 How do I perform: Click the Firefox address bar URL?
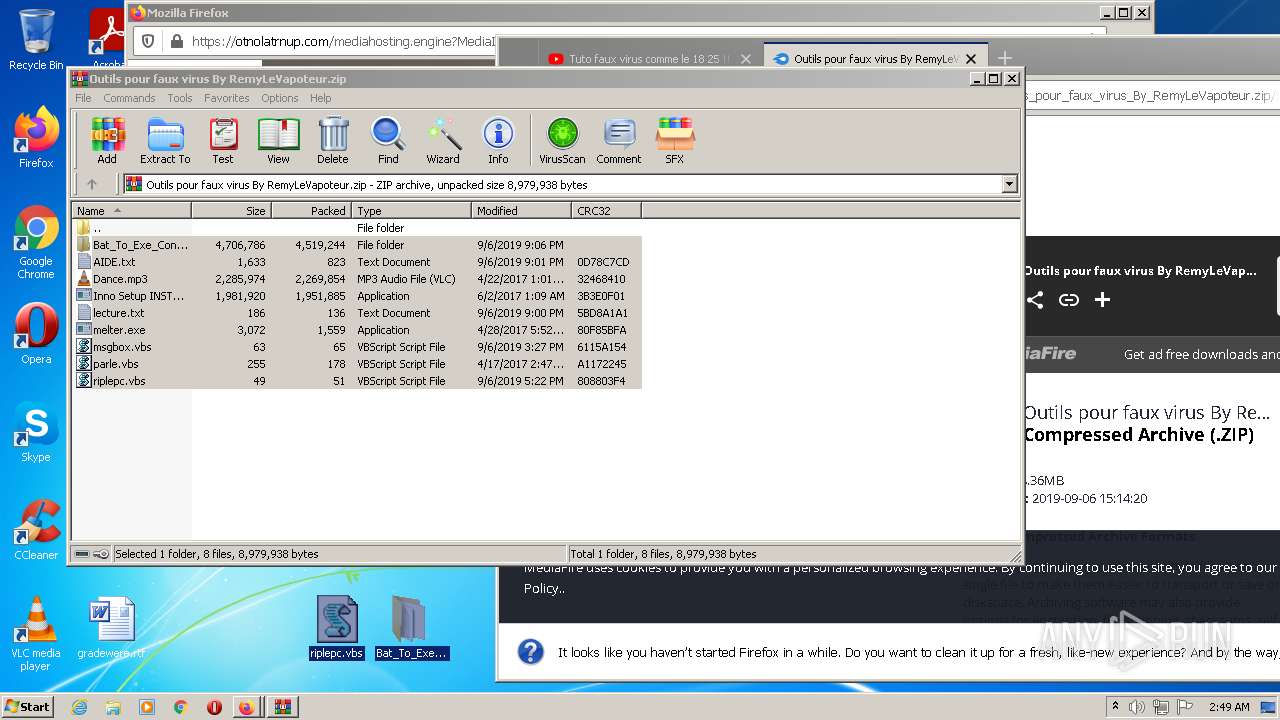click(x=343, y=41)
